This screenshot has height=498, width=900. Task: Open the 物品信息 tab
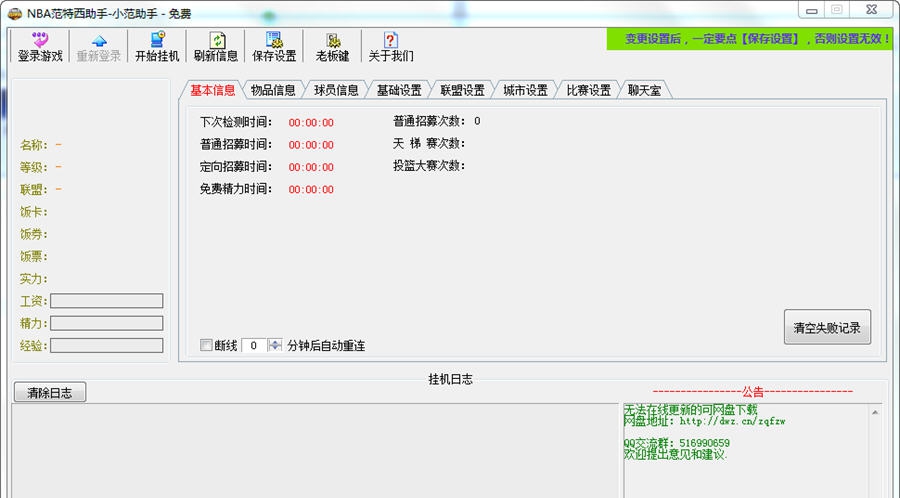273,90
